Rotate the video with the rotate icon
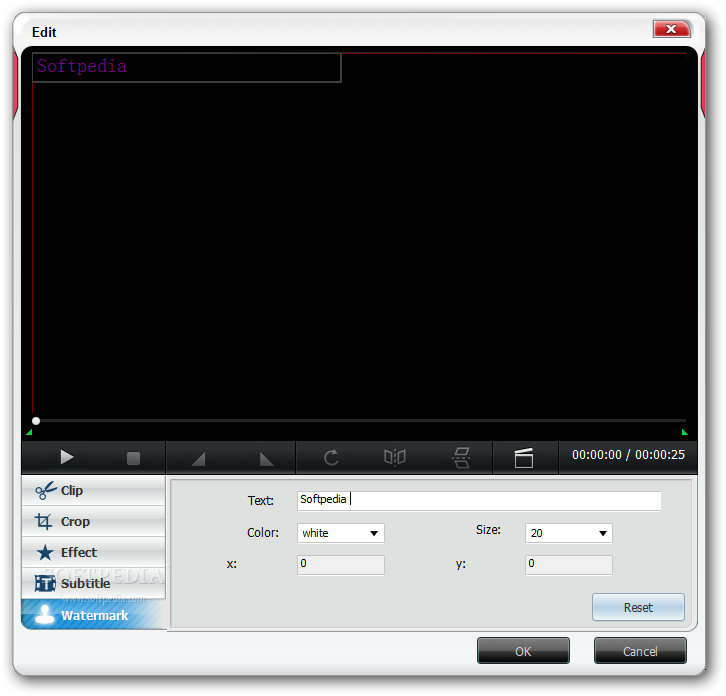The image size is (726, 696). tap(331, 458)
